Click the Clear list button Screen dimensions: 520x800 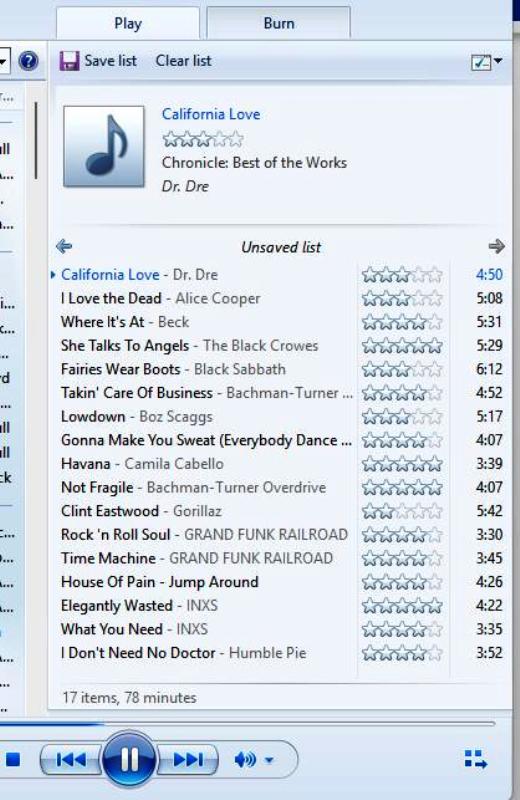[183, 61]
